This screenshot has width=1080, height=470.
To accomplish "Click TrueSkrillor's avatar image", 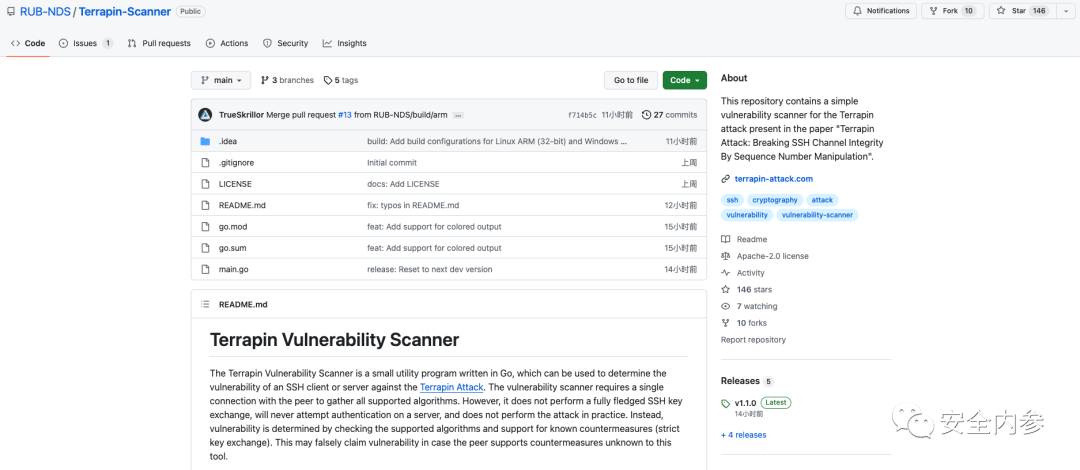I will coord(205,115).
